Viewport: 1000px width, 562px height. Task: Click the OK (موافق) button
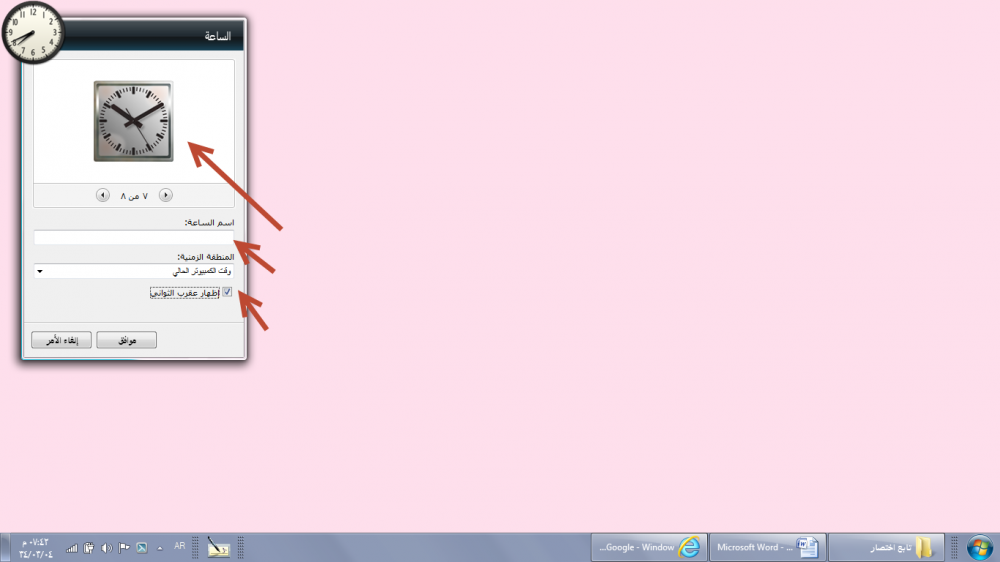tap(126, 341)
